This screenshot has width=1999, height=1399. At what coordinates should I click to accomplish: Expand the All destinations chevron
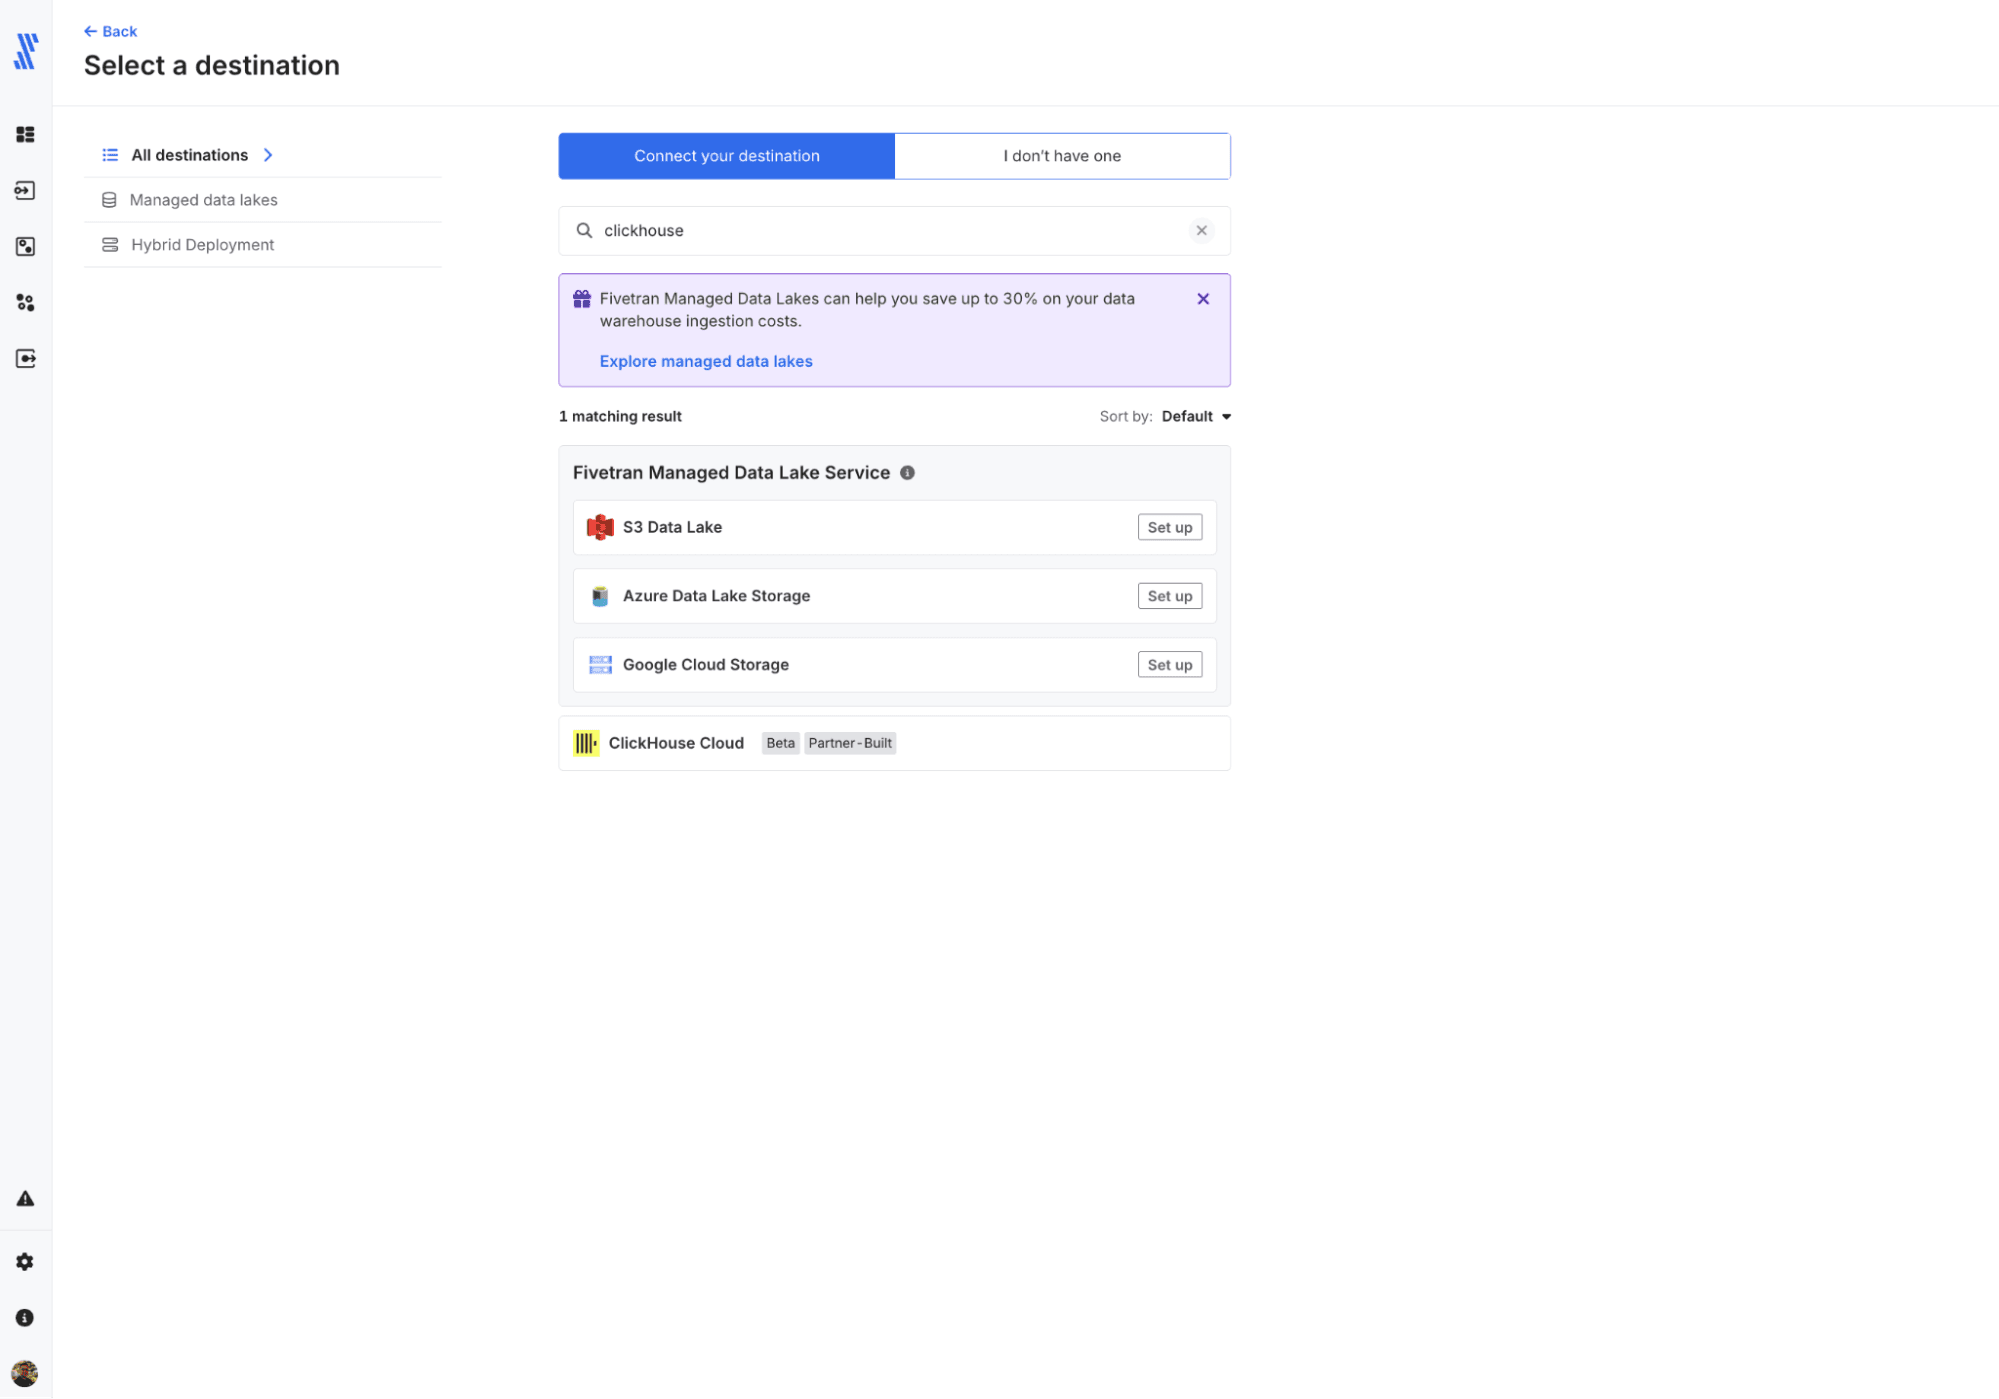point(268,155)
